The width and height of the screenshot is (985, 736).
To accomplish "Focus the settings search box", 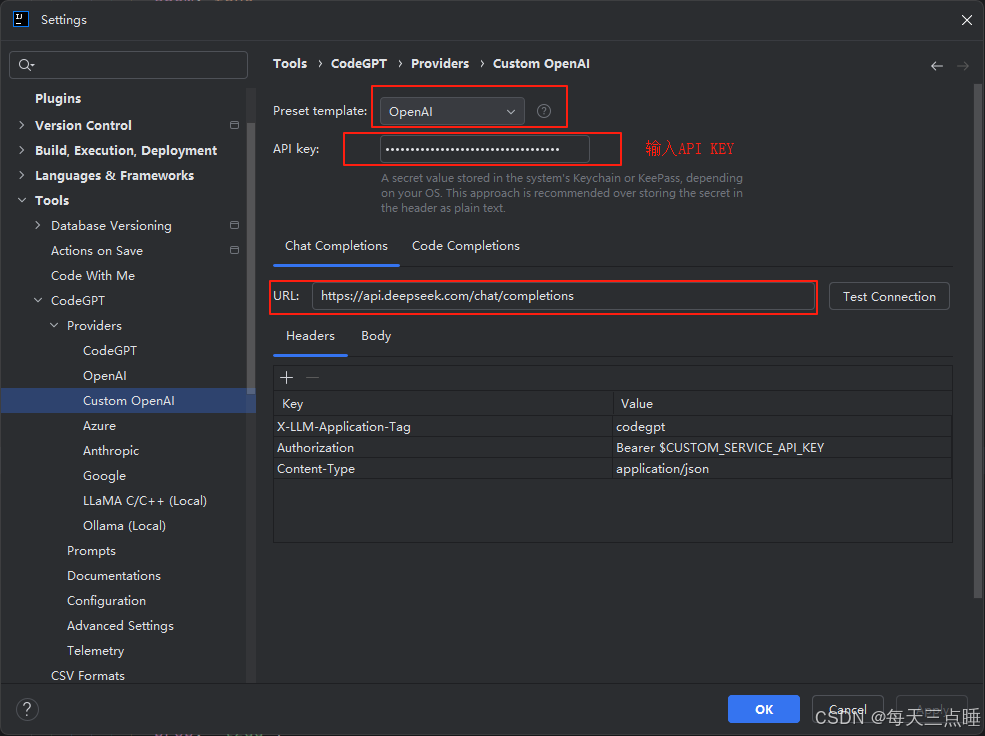I will click(x=128, y=65).
